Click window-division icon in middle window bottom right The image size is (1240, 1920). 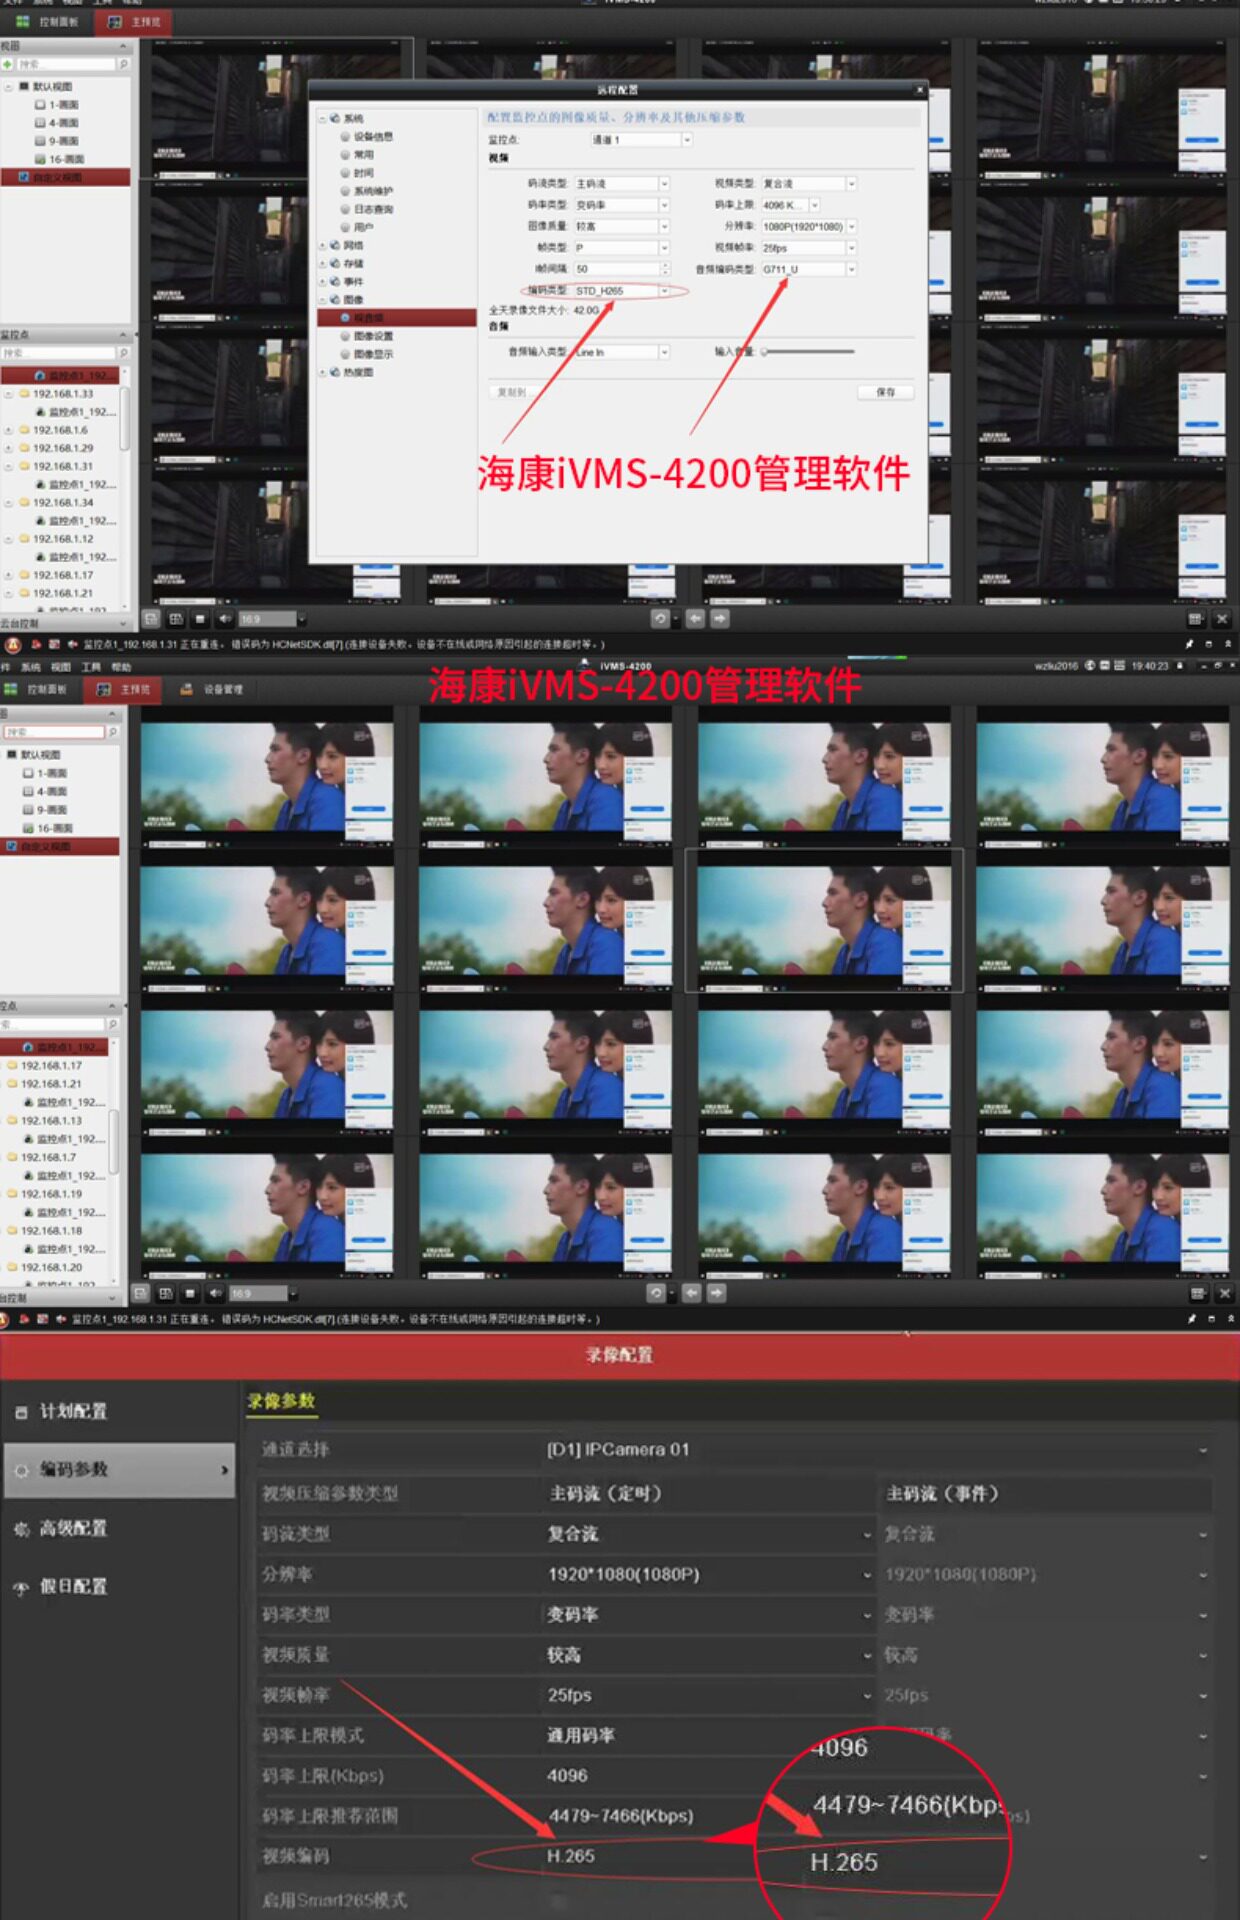click(x=1197, y=1294)
